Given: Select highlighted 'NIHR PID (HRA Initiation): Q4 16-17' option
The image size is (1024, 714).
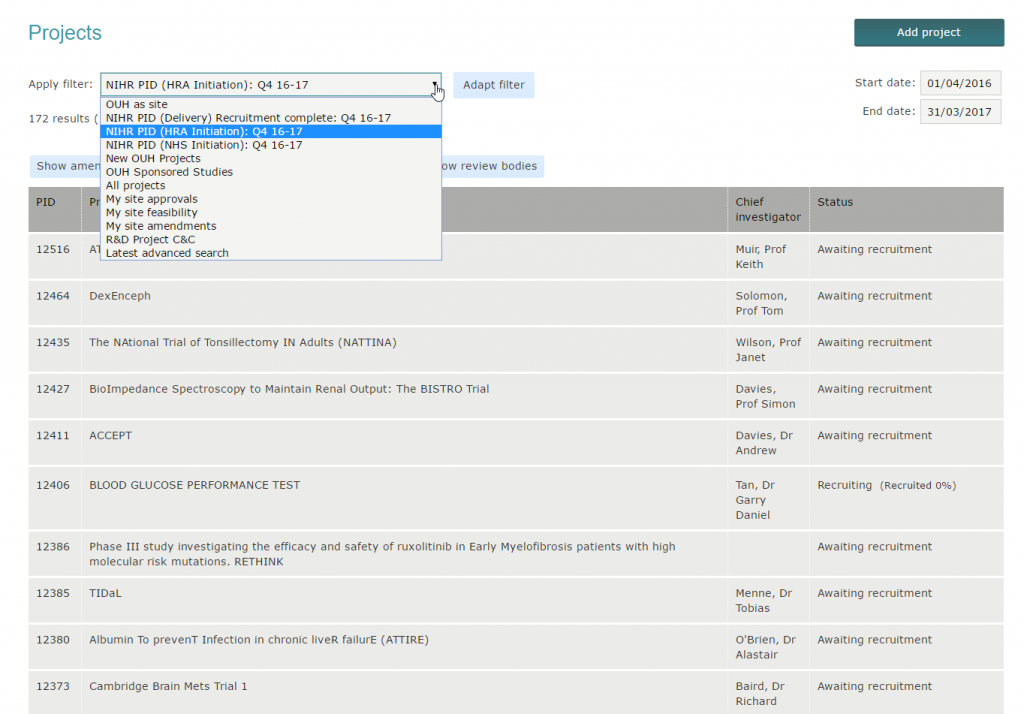Looking at the screenshot, I should click(x=270, y=131).
